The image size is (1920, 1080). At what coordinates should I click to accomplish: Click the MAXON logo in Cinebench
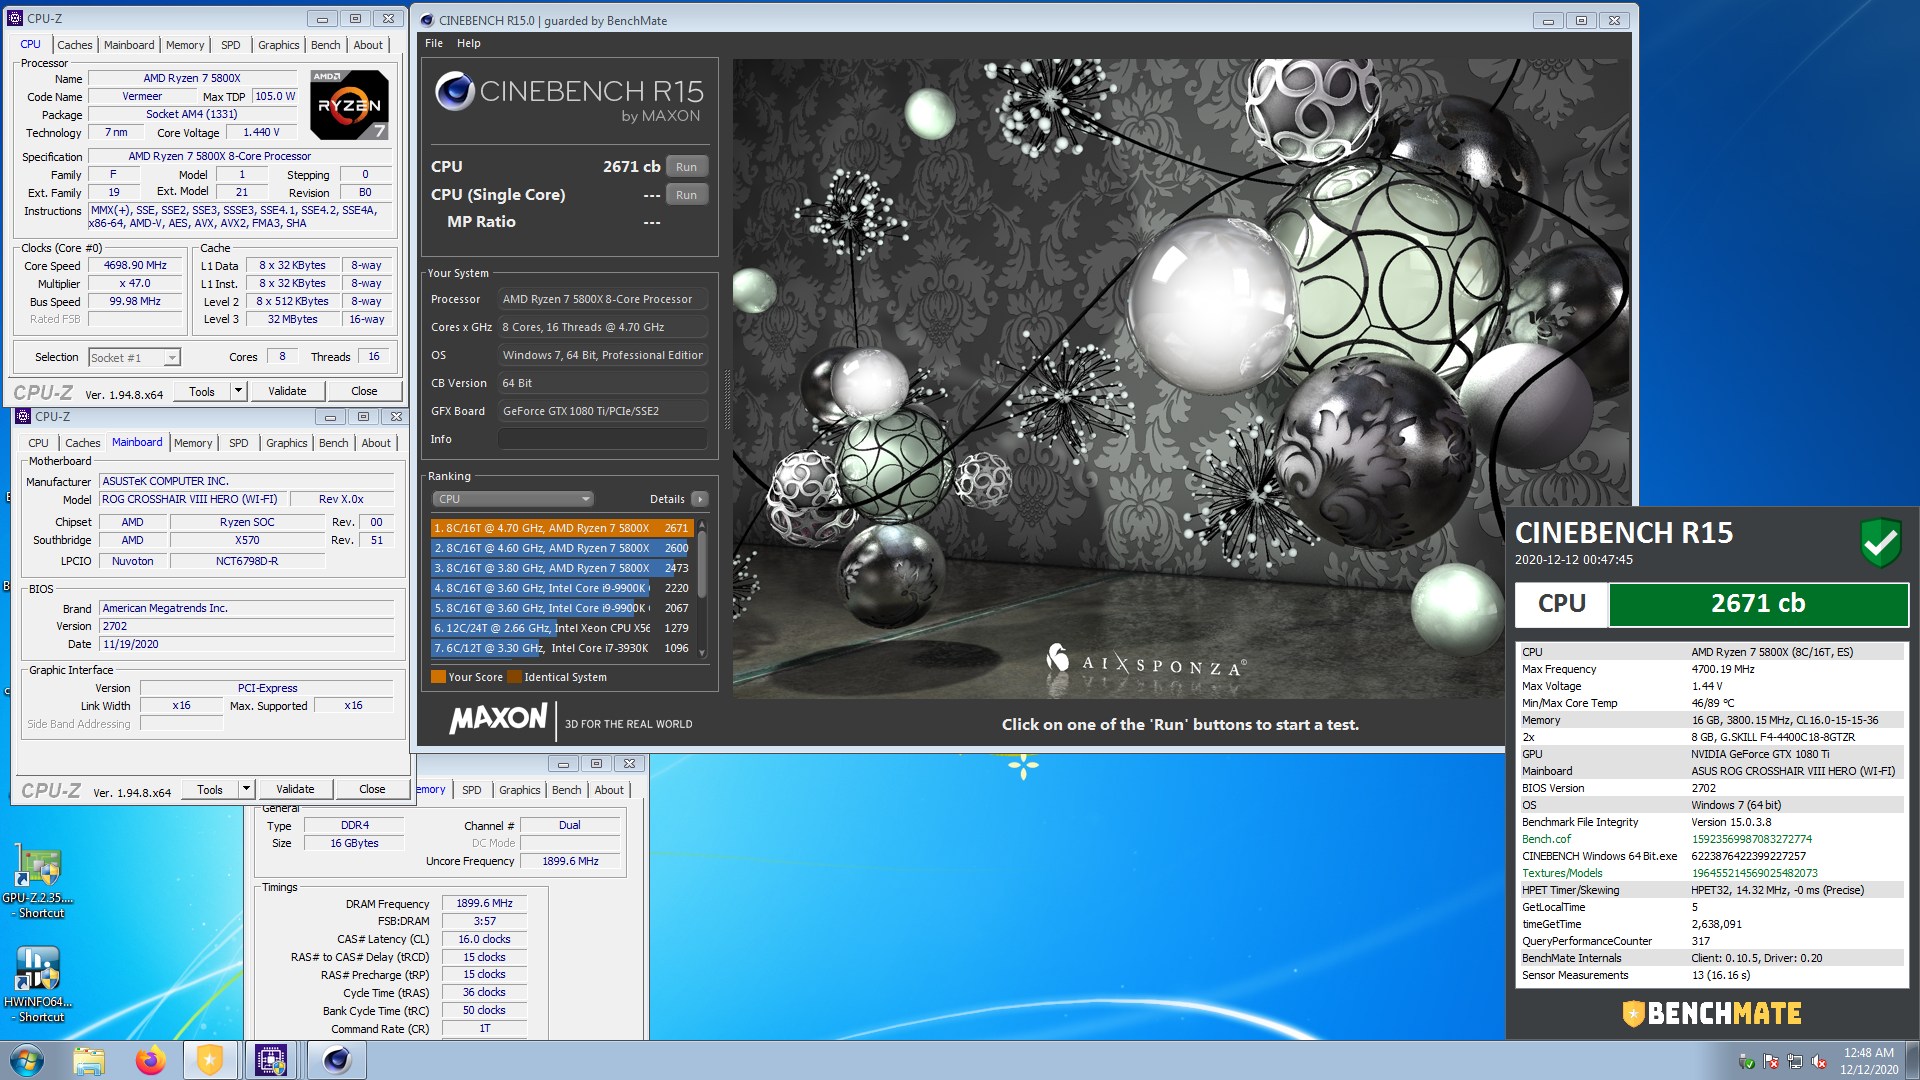498,719
